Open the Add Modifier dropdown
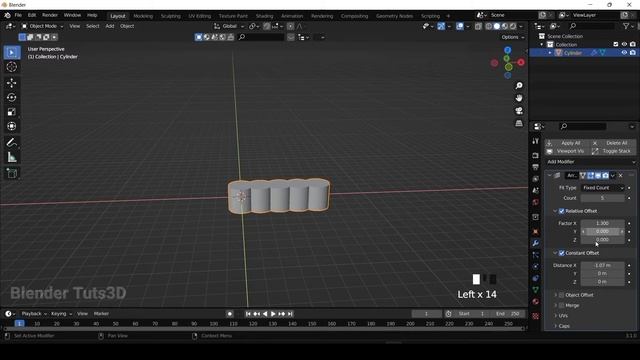 591,162
